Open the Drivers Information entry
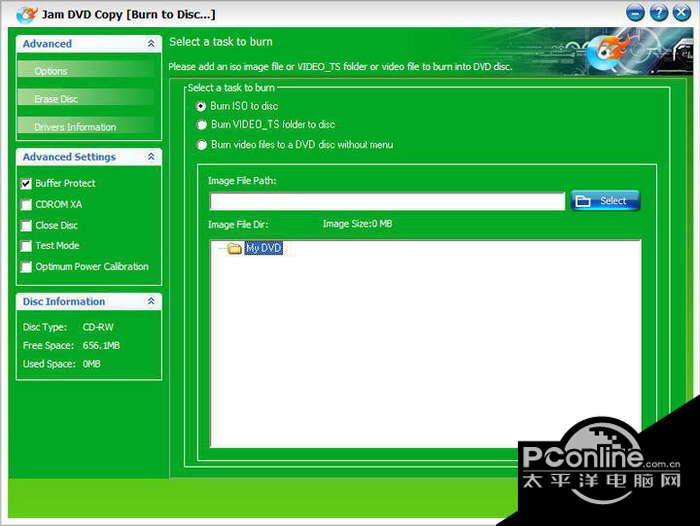Image resolution: width=700 pixels, height=526 pixels. pyautogui.click(x=86, y=126)
